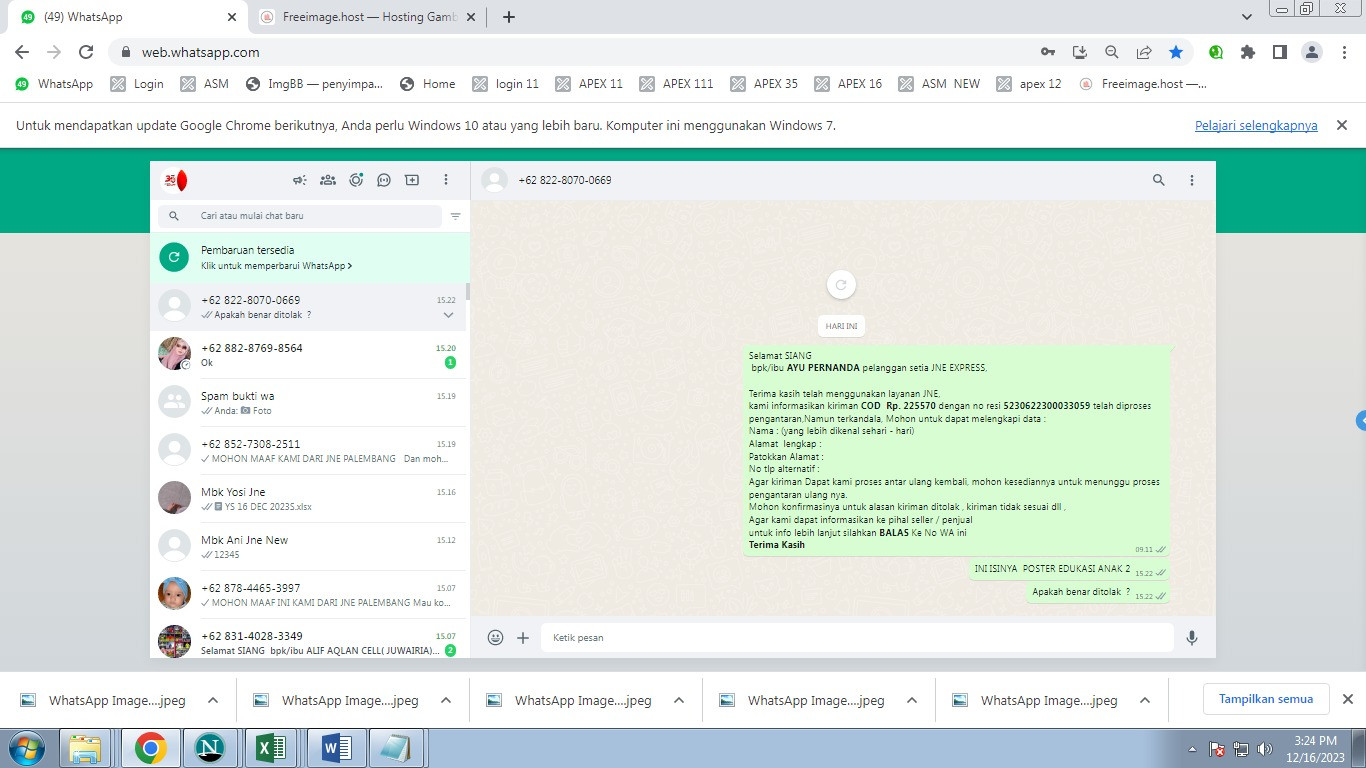Open the APEX 11 bookmark
1366x768 pixels.
tap(589, 84)
